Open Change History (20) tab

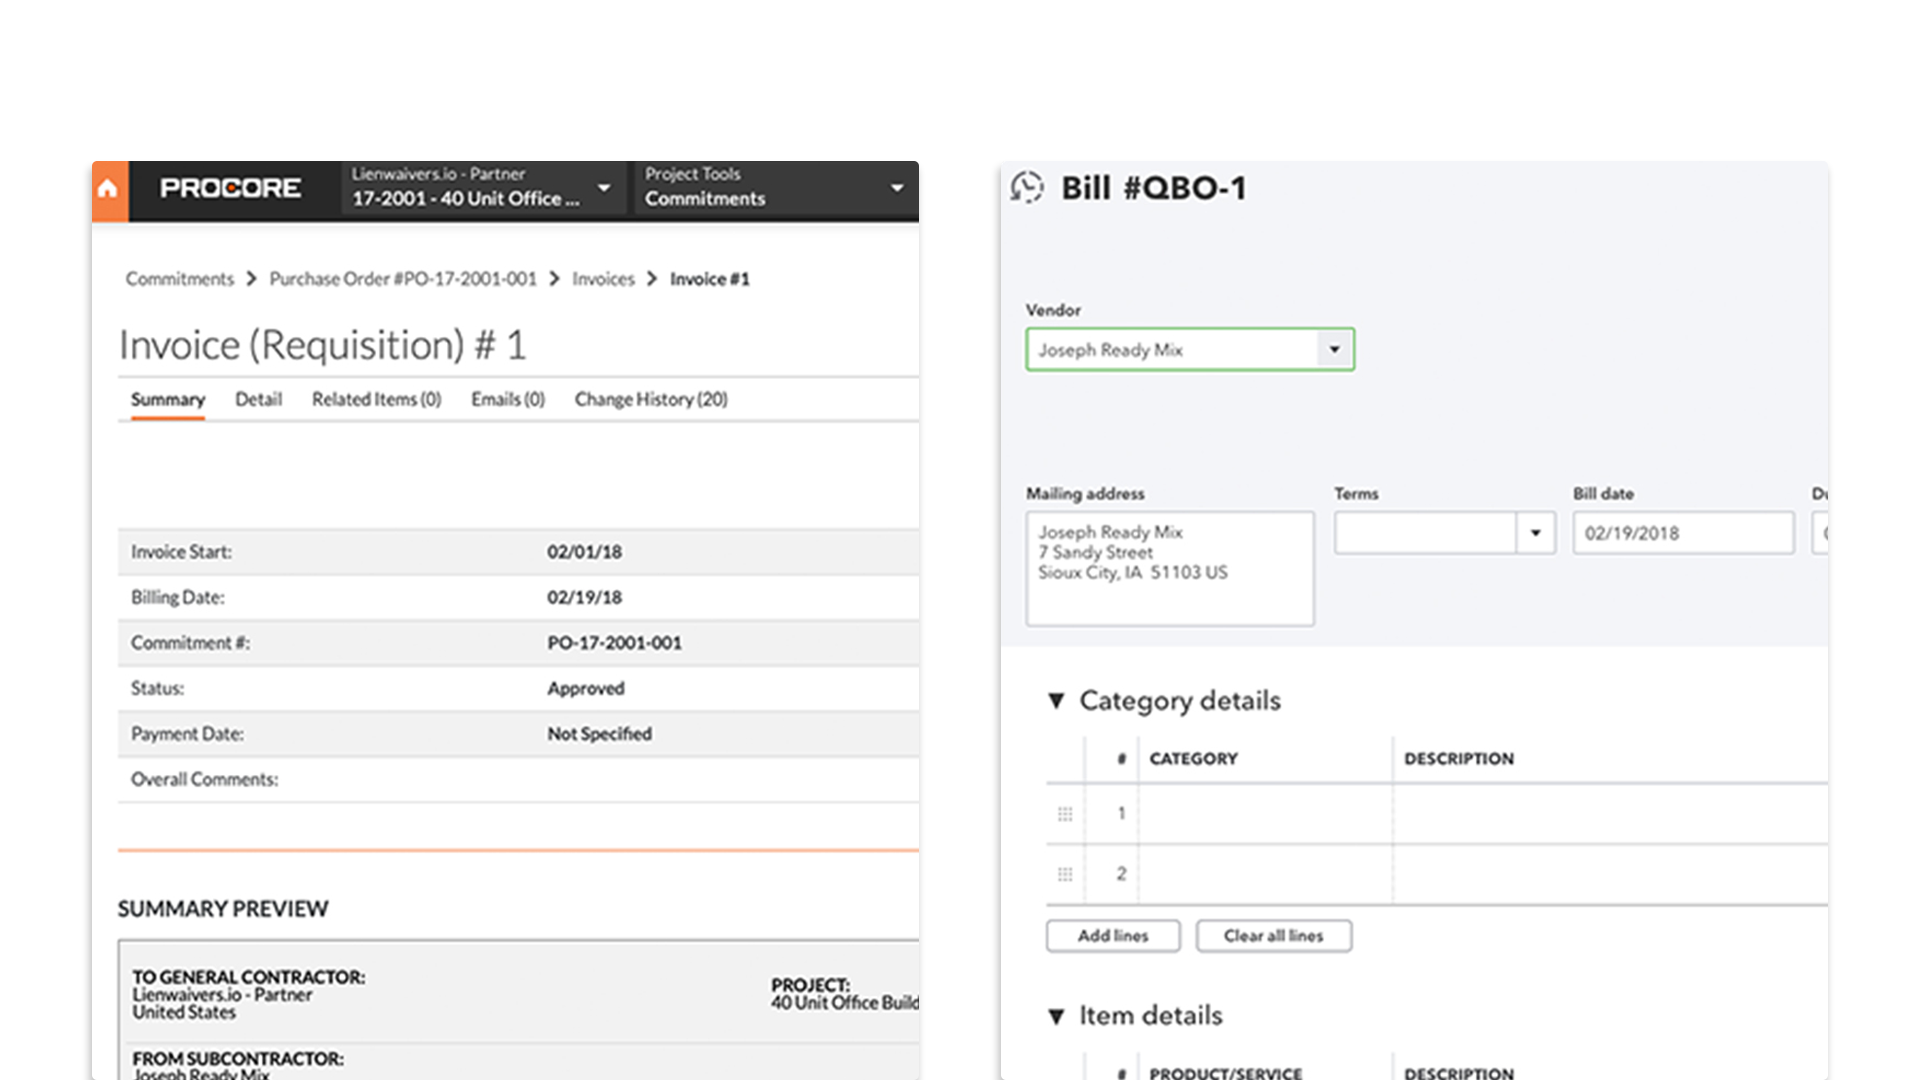651,399
